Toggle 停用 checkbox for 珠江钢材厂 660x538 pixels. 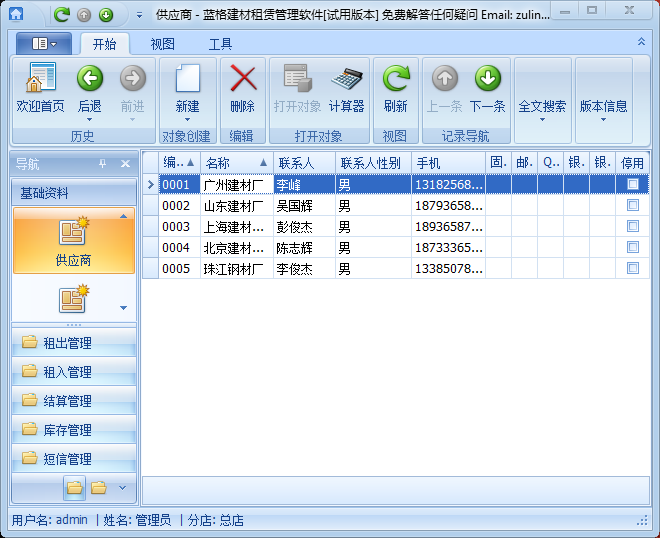coord(633,268)
